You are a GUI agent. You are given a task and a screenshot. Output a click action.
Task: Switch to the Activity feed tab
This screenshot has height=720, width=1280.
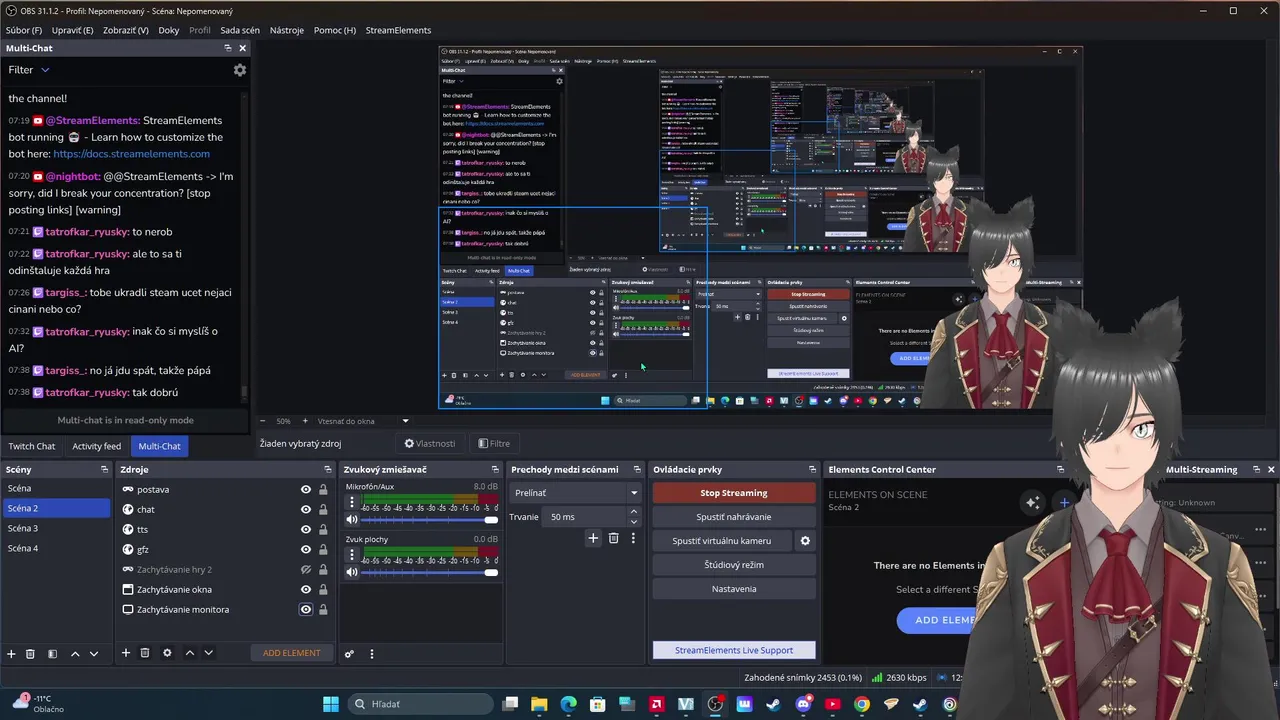click(96, 446)
